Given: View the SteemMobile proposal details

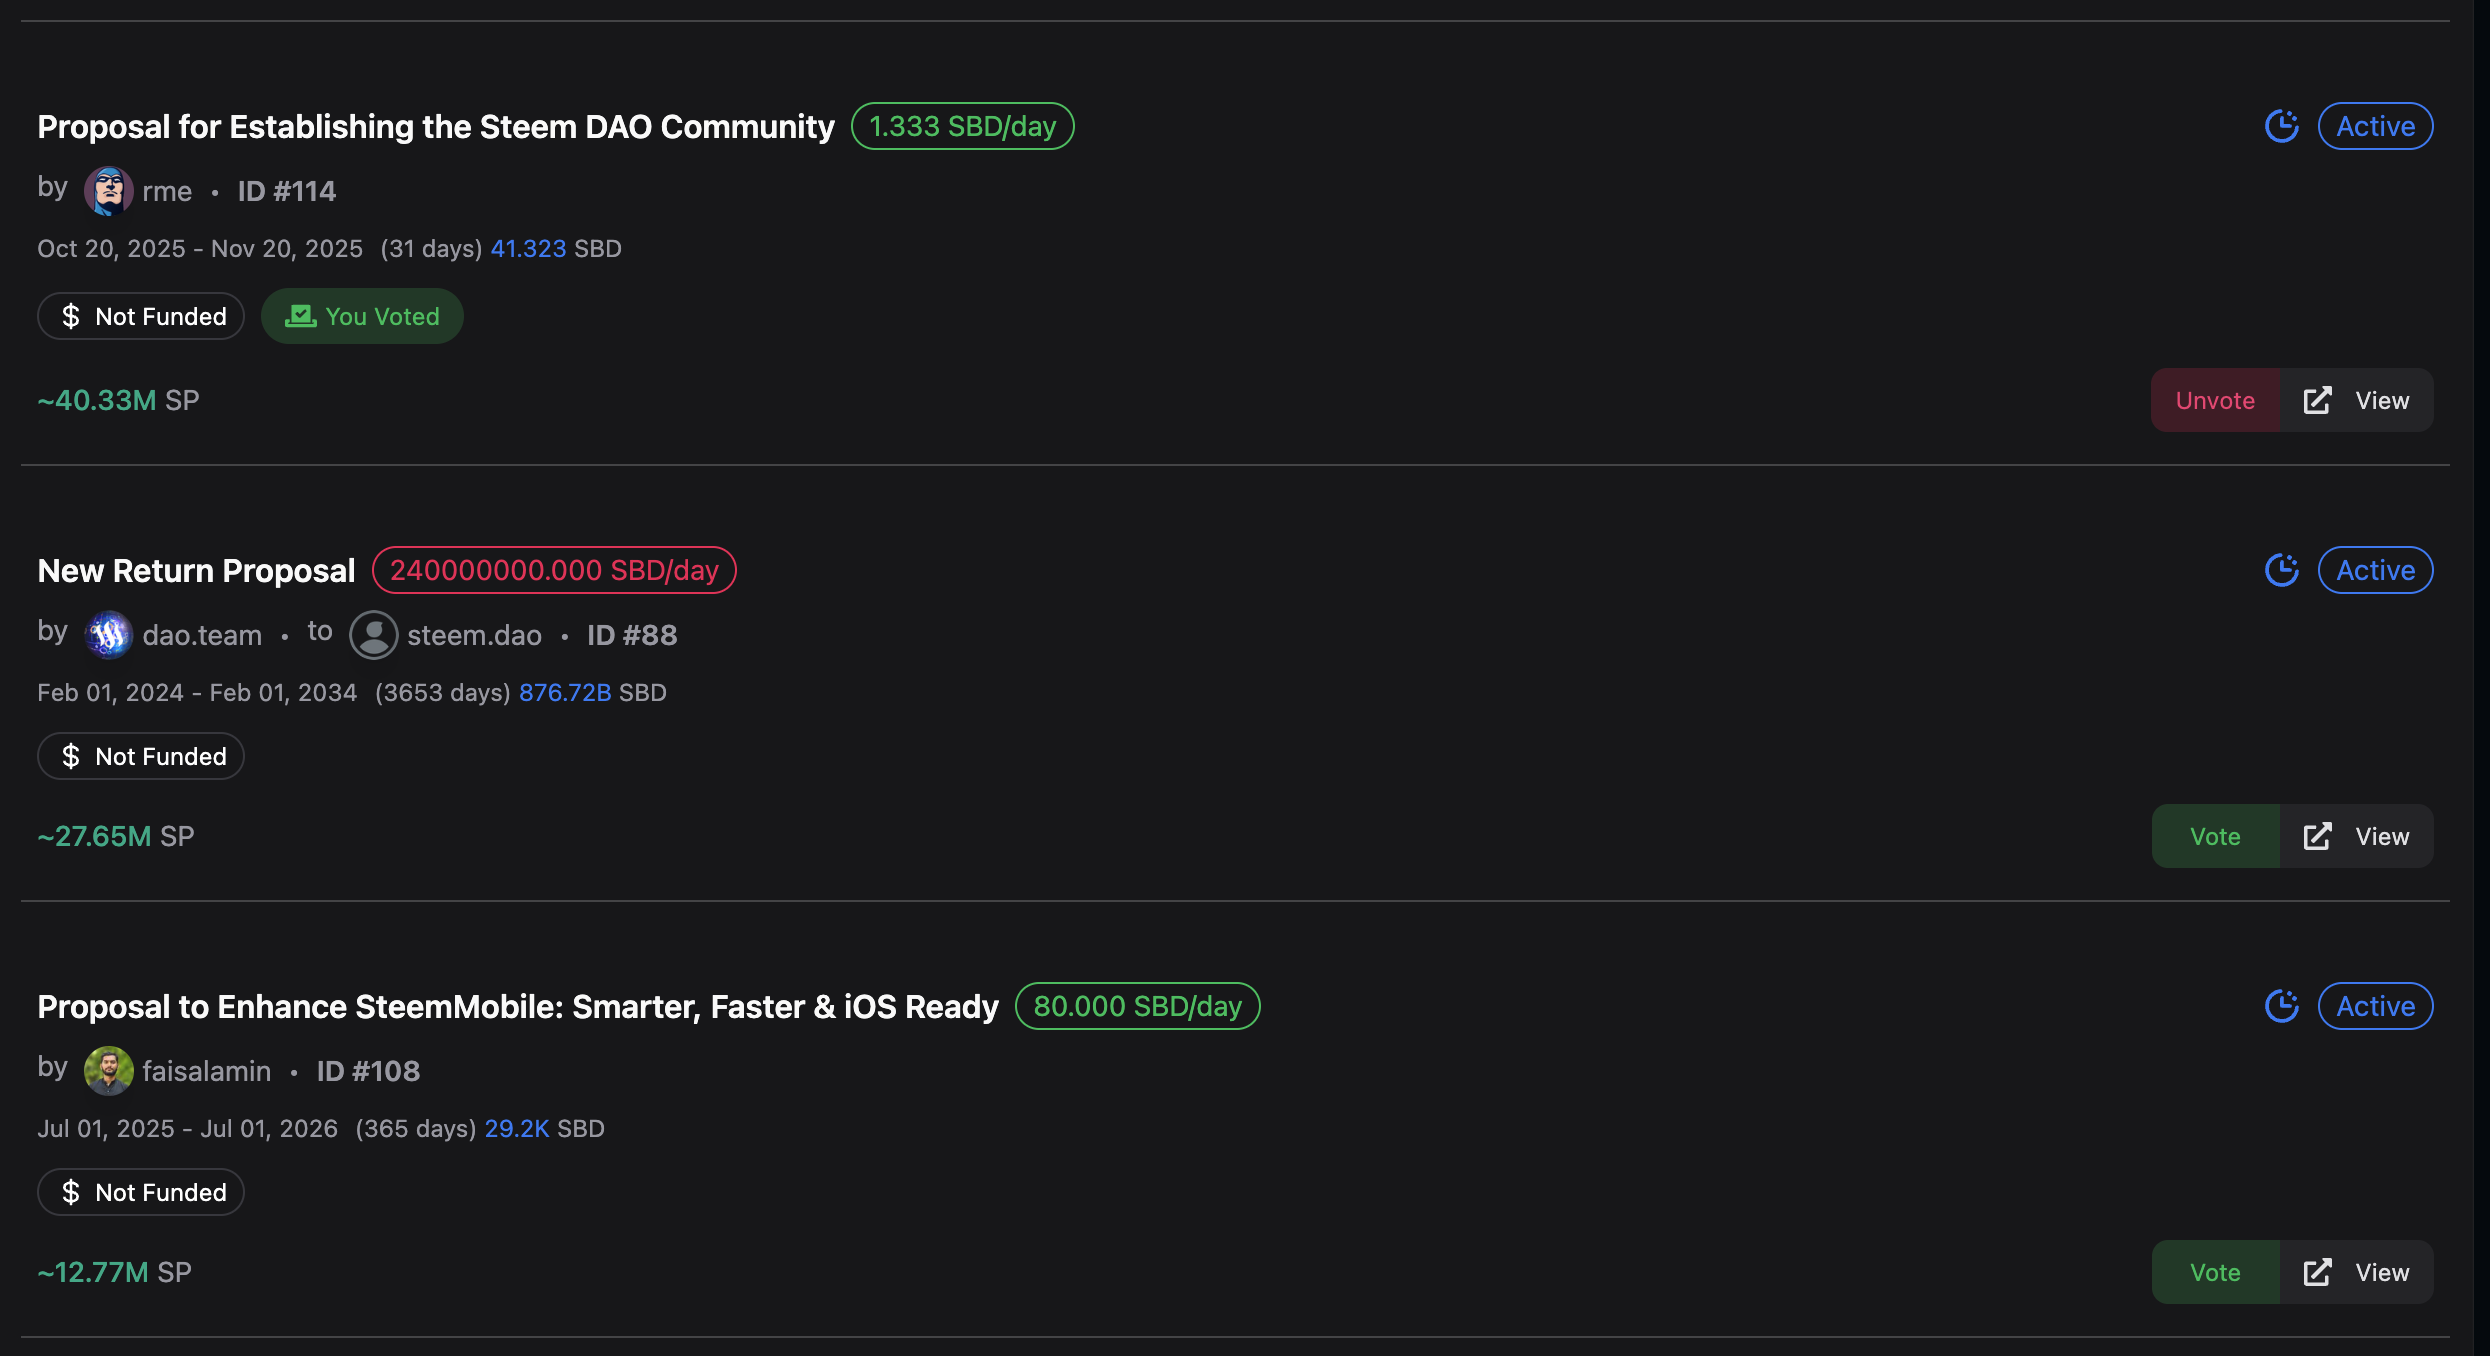Looking at the screenshot, I should pos(2357,1273).
